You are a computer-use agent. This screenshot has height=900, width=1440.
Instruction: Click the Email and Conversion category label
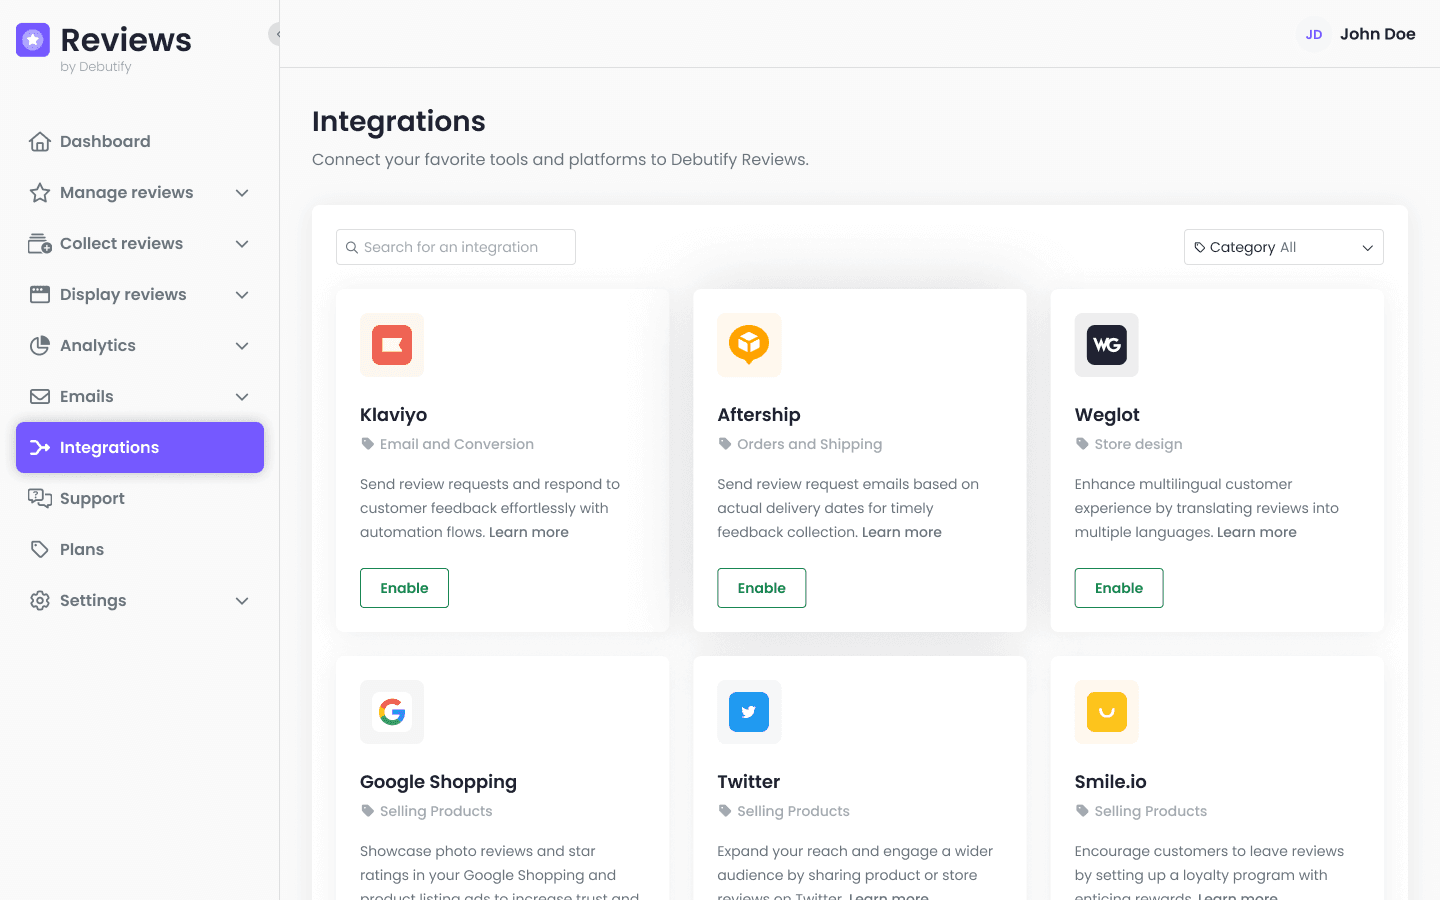[457, 444]
